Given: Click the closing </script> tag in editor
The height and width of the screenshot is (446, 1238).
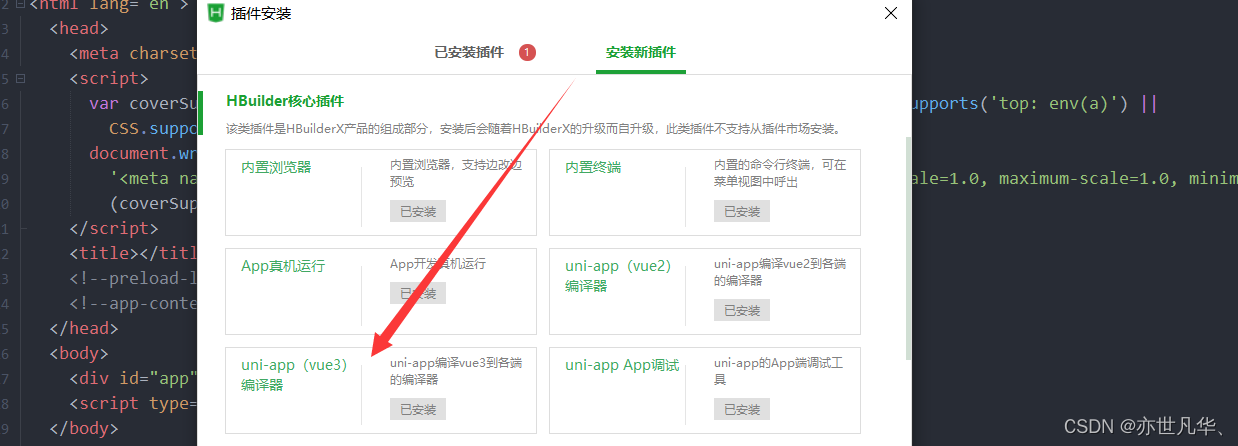Looking at the screenshot, I should [114, 228].
